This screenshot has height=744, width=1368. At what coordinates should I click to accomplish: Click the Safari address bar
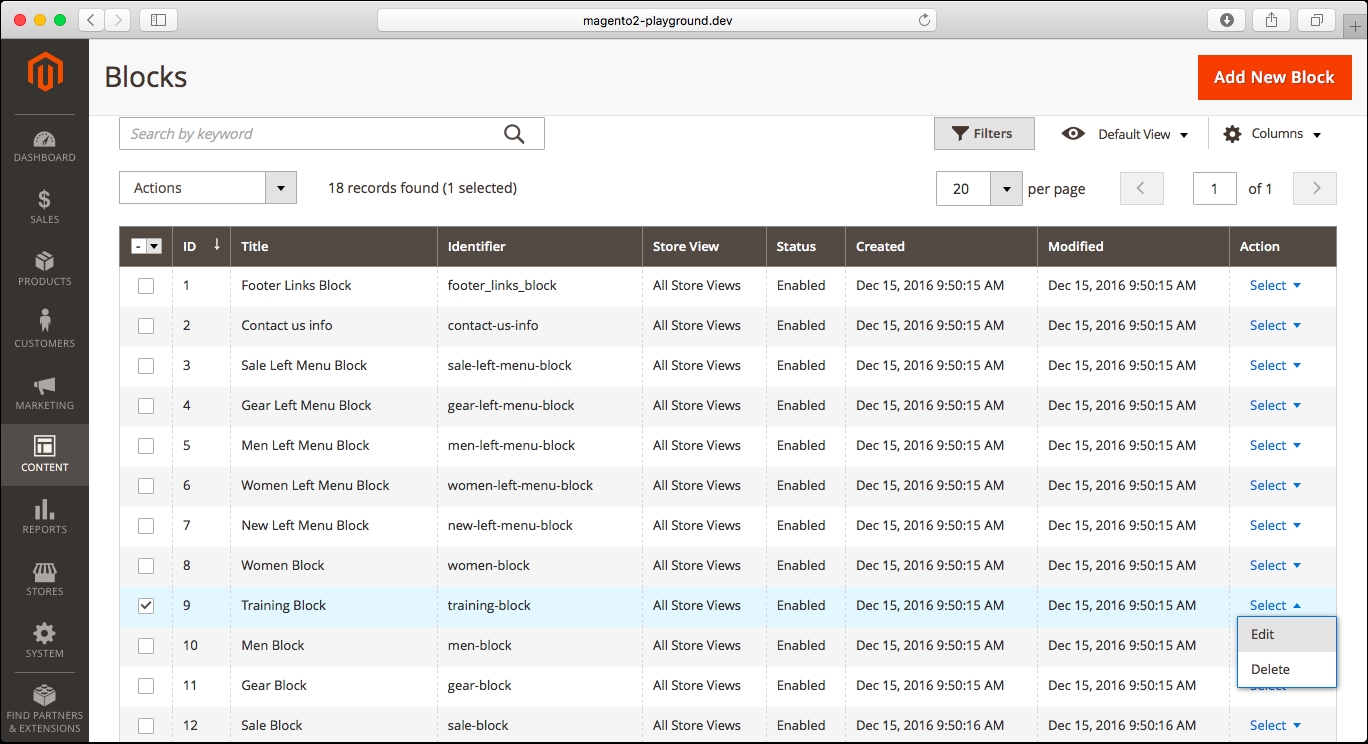point(657,20)
